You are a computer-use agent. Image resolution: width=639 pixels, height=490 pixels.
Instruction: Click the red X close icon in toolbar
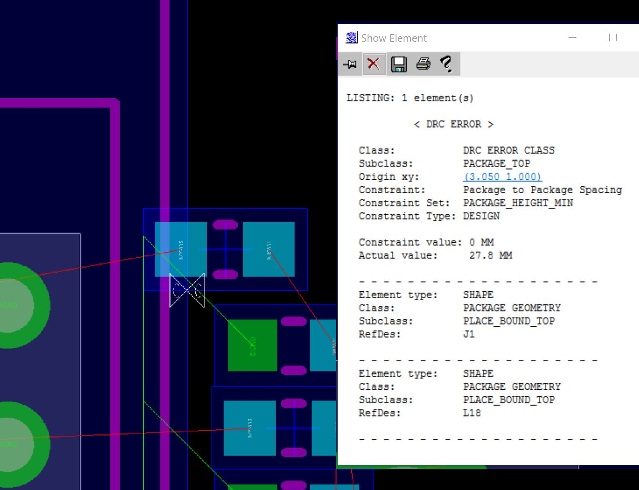click(373, 64)
